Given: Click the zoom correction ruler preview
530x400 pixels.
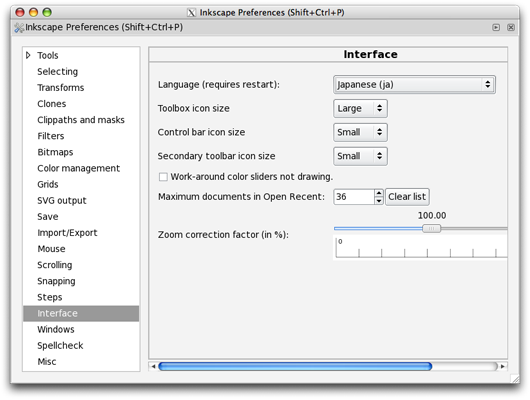Looking at the screenshot, I should point(420,248).
